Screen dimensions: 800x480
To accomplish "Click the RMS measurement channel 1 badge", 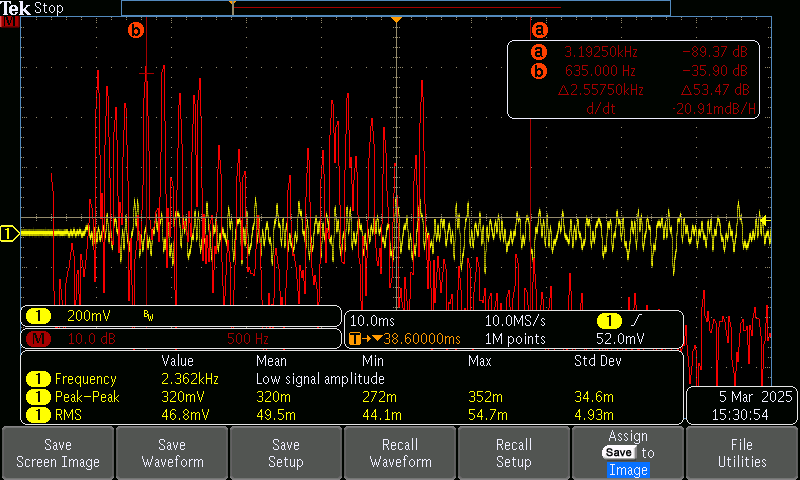I will click(x=38, y=415).
